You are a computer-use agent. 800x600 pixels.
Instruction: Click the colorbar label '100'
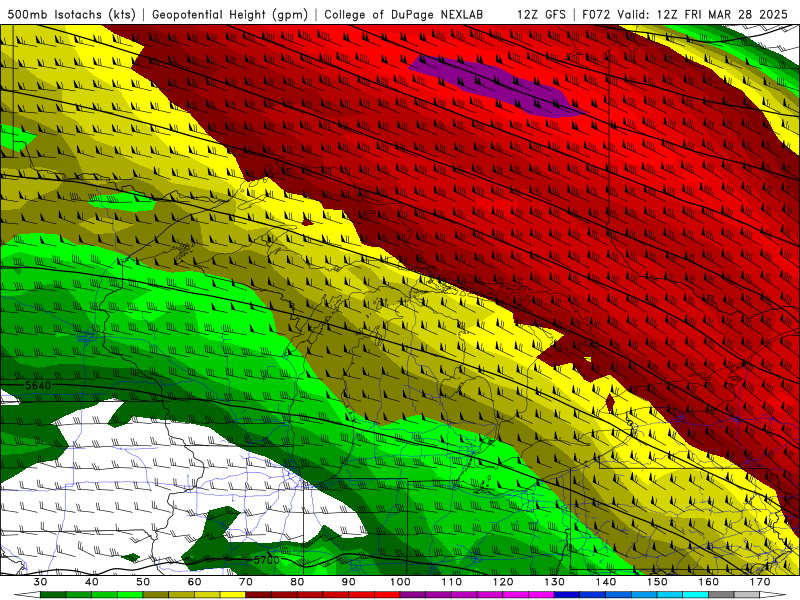(x=400, y=582)
